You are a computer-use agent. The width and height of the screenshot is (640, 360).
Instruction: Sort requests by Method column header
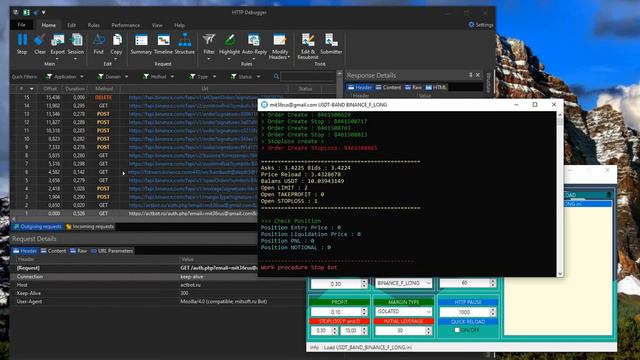[x=104, y=89]
